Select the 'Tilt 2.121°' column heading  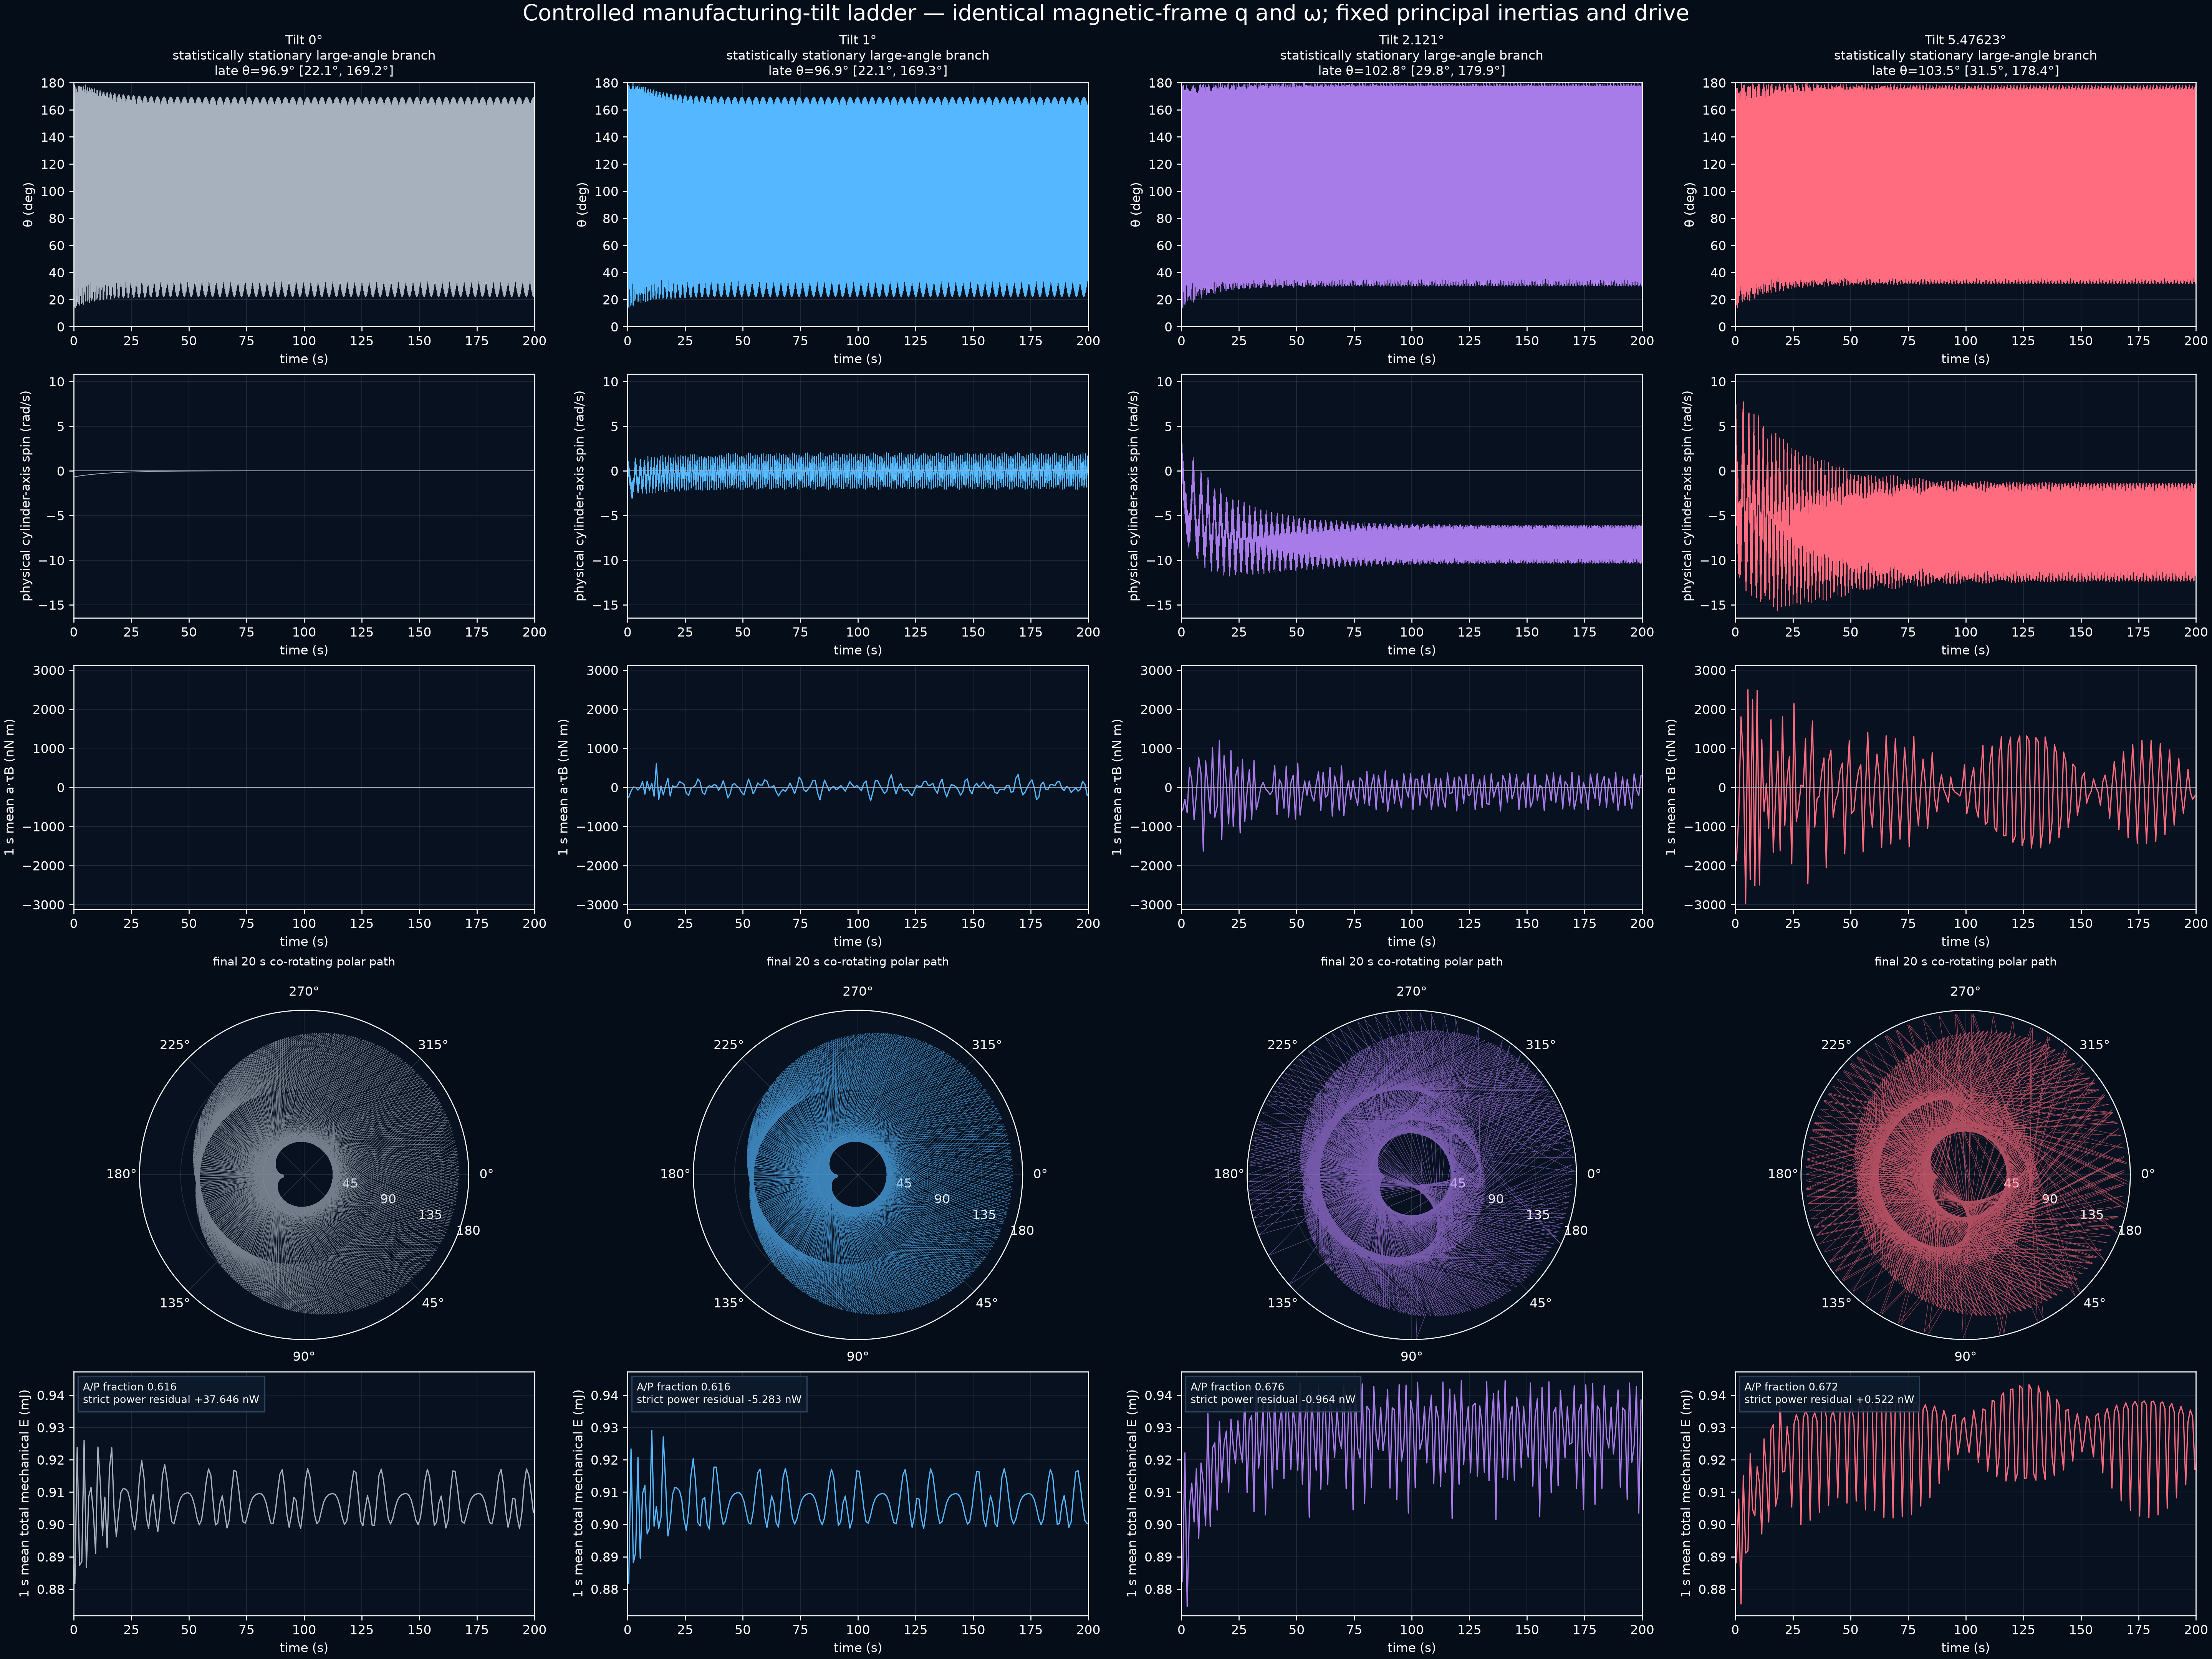pyautogui.click(x=1411, y=41)
